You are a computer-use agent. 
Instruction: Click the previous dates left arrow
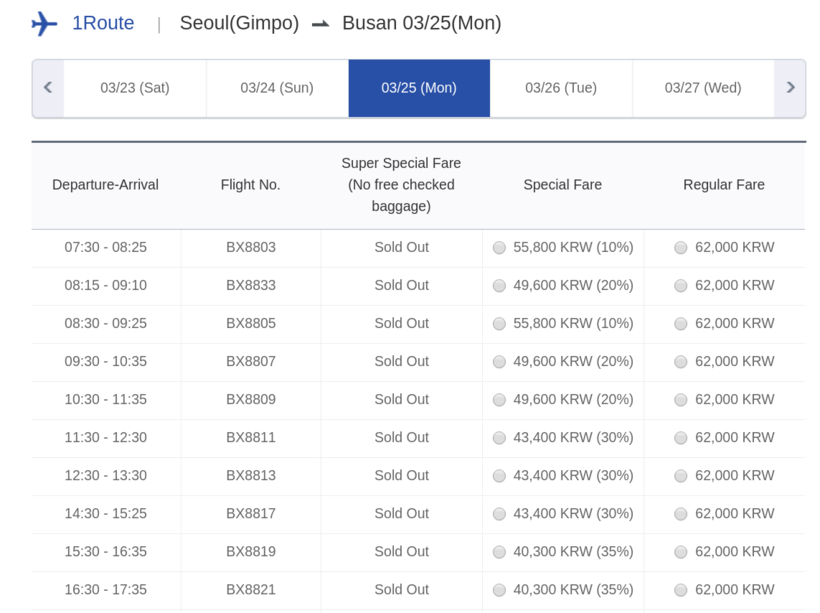coord(48,88)
